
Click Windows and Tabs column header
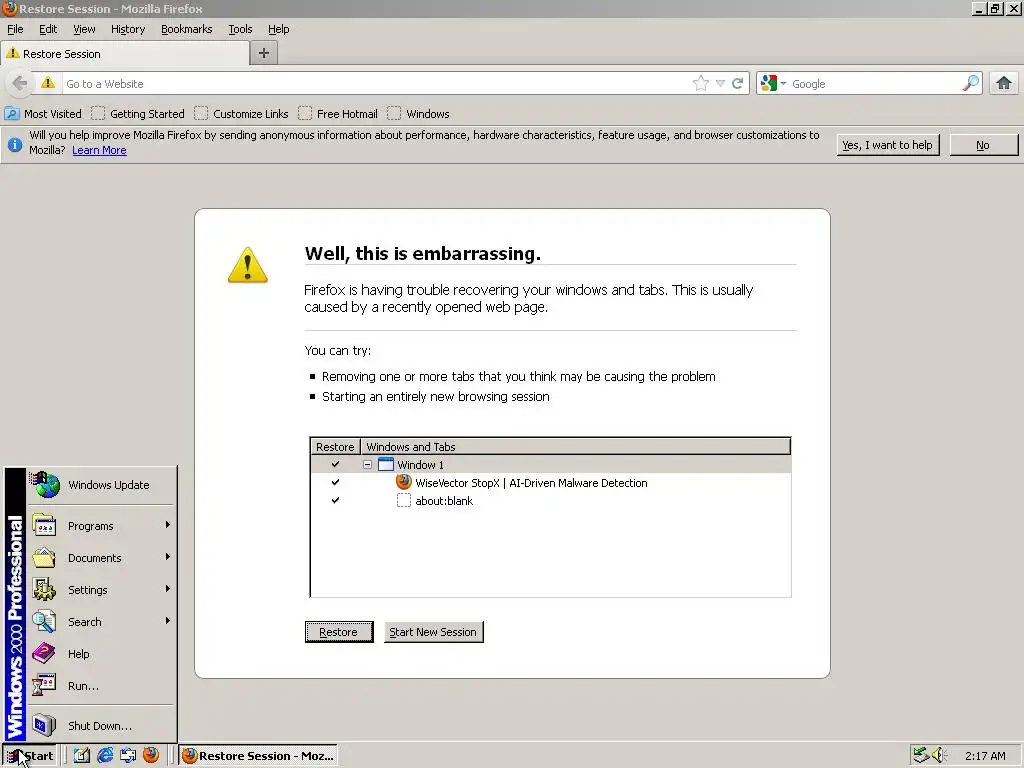pos(575,447)
